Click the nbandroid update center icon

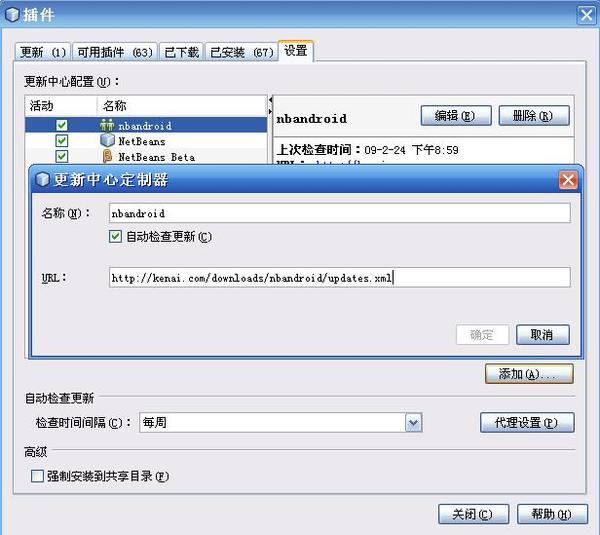coord(107,125)
